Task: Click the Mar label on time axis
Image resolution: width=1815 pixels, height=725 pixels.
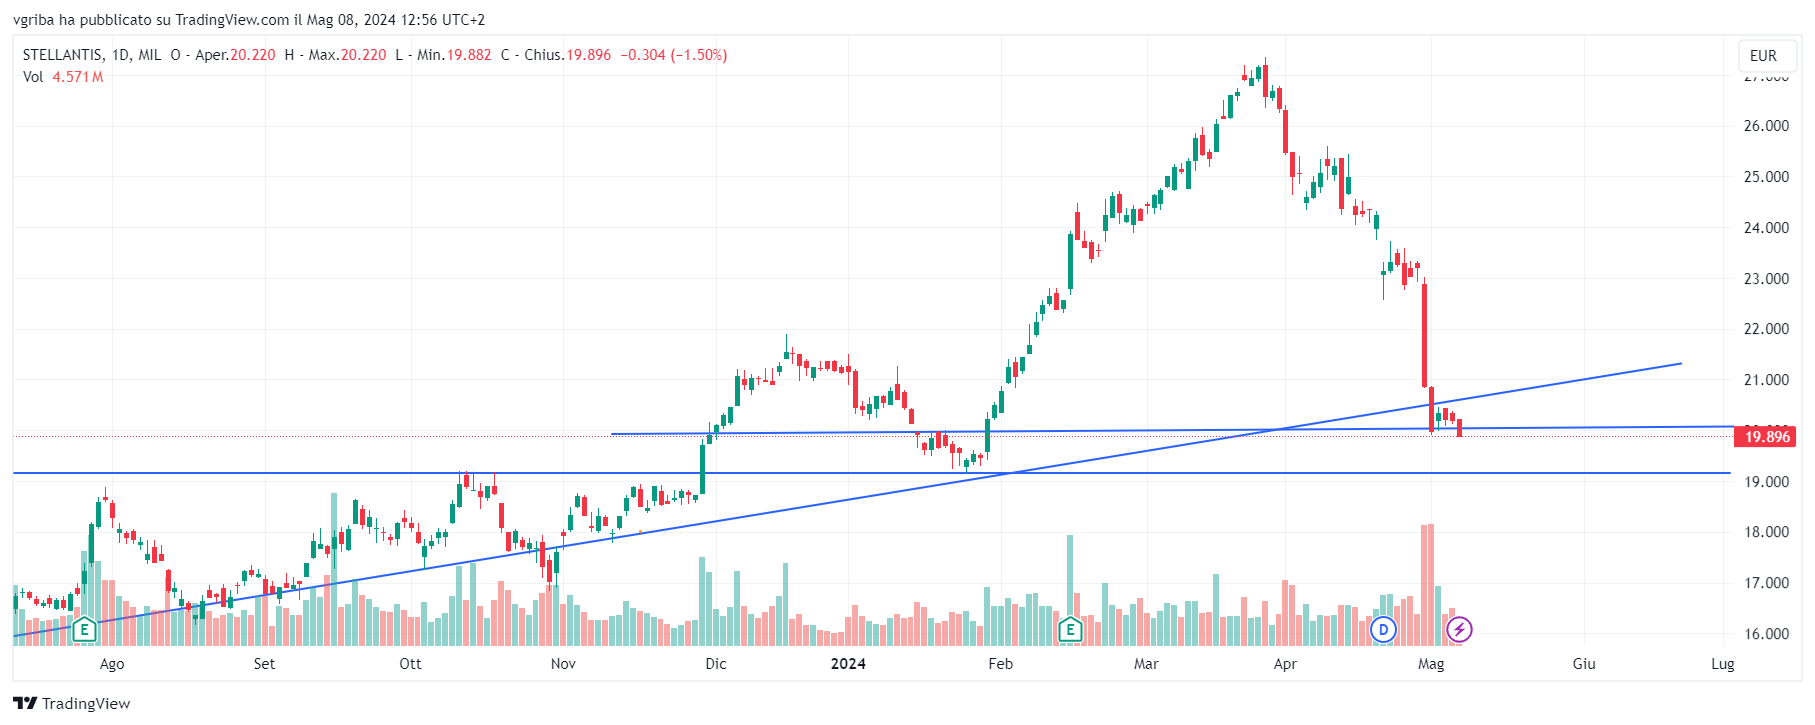Action: pos(1146,664)
